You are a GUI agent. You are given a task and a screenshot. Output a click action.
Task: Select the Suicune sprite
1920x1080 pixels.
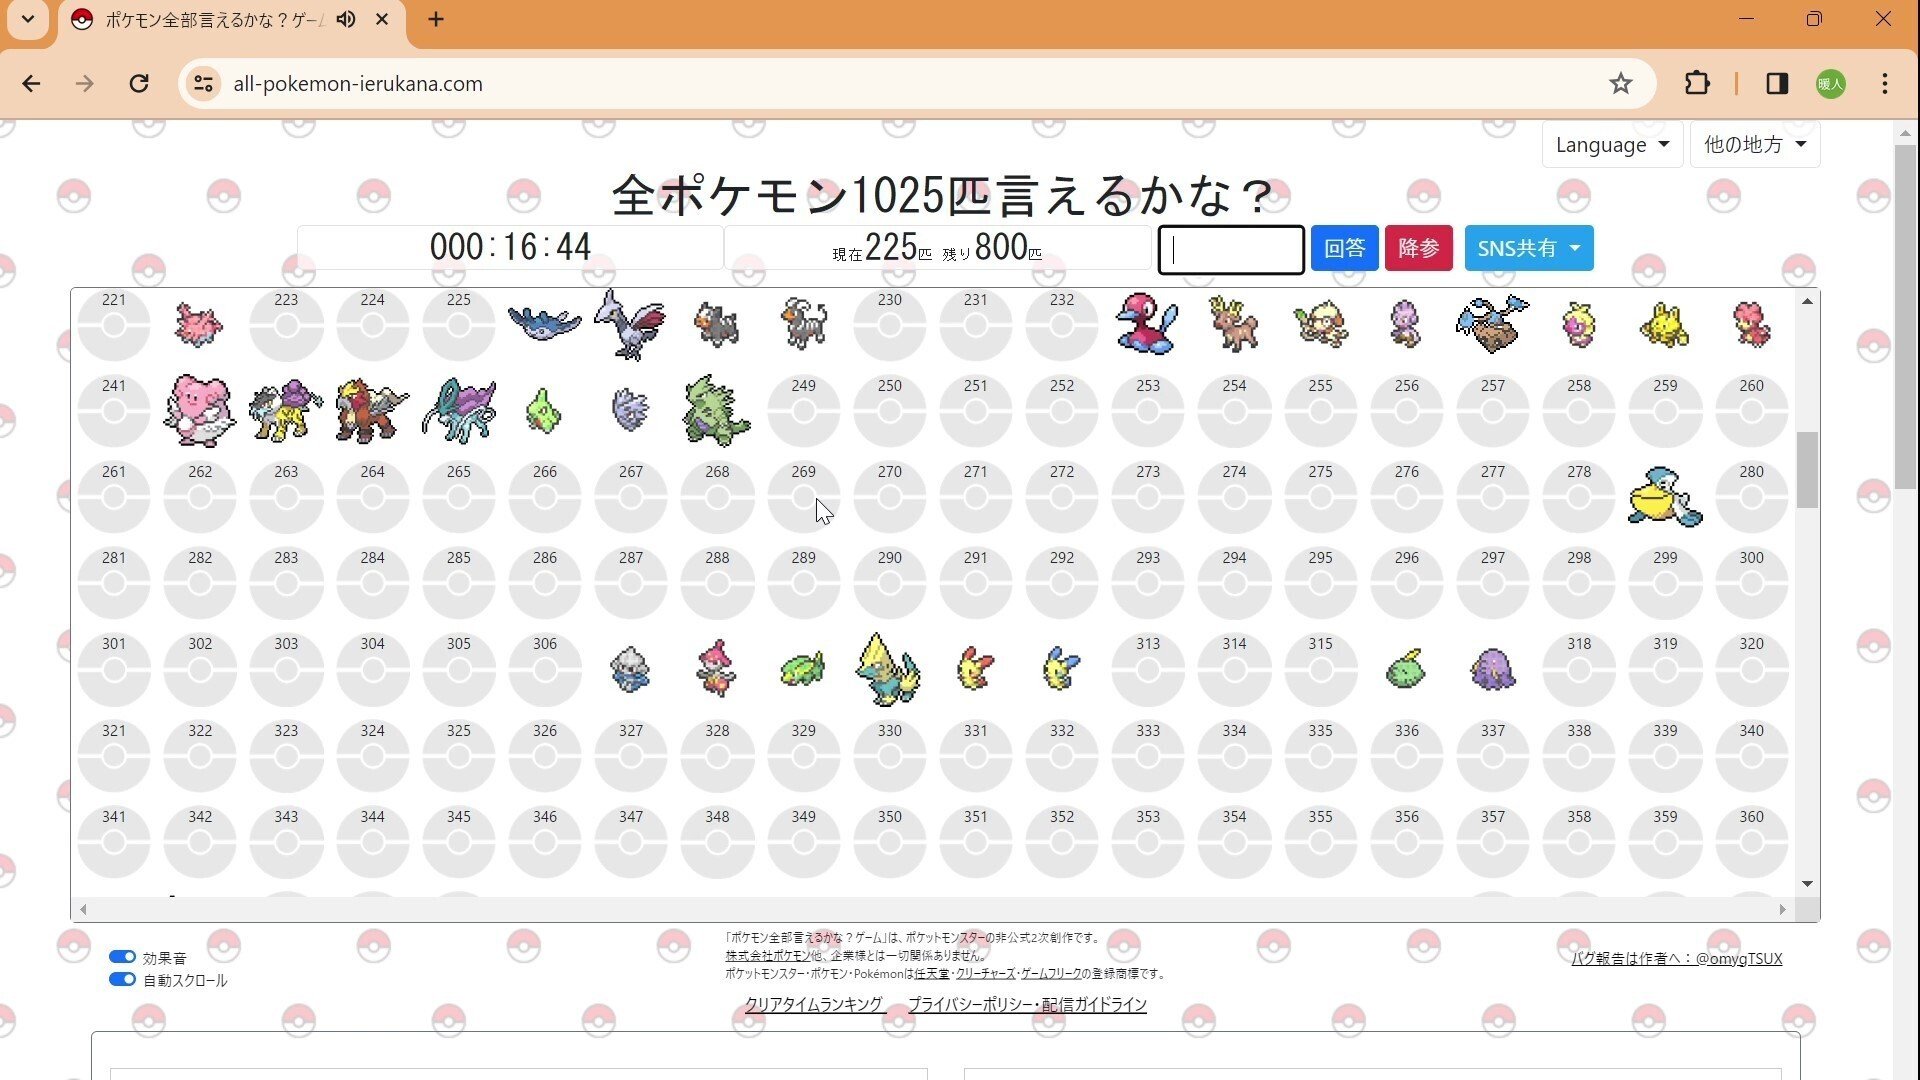[x=459, y=410]
